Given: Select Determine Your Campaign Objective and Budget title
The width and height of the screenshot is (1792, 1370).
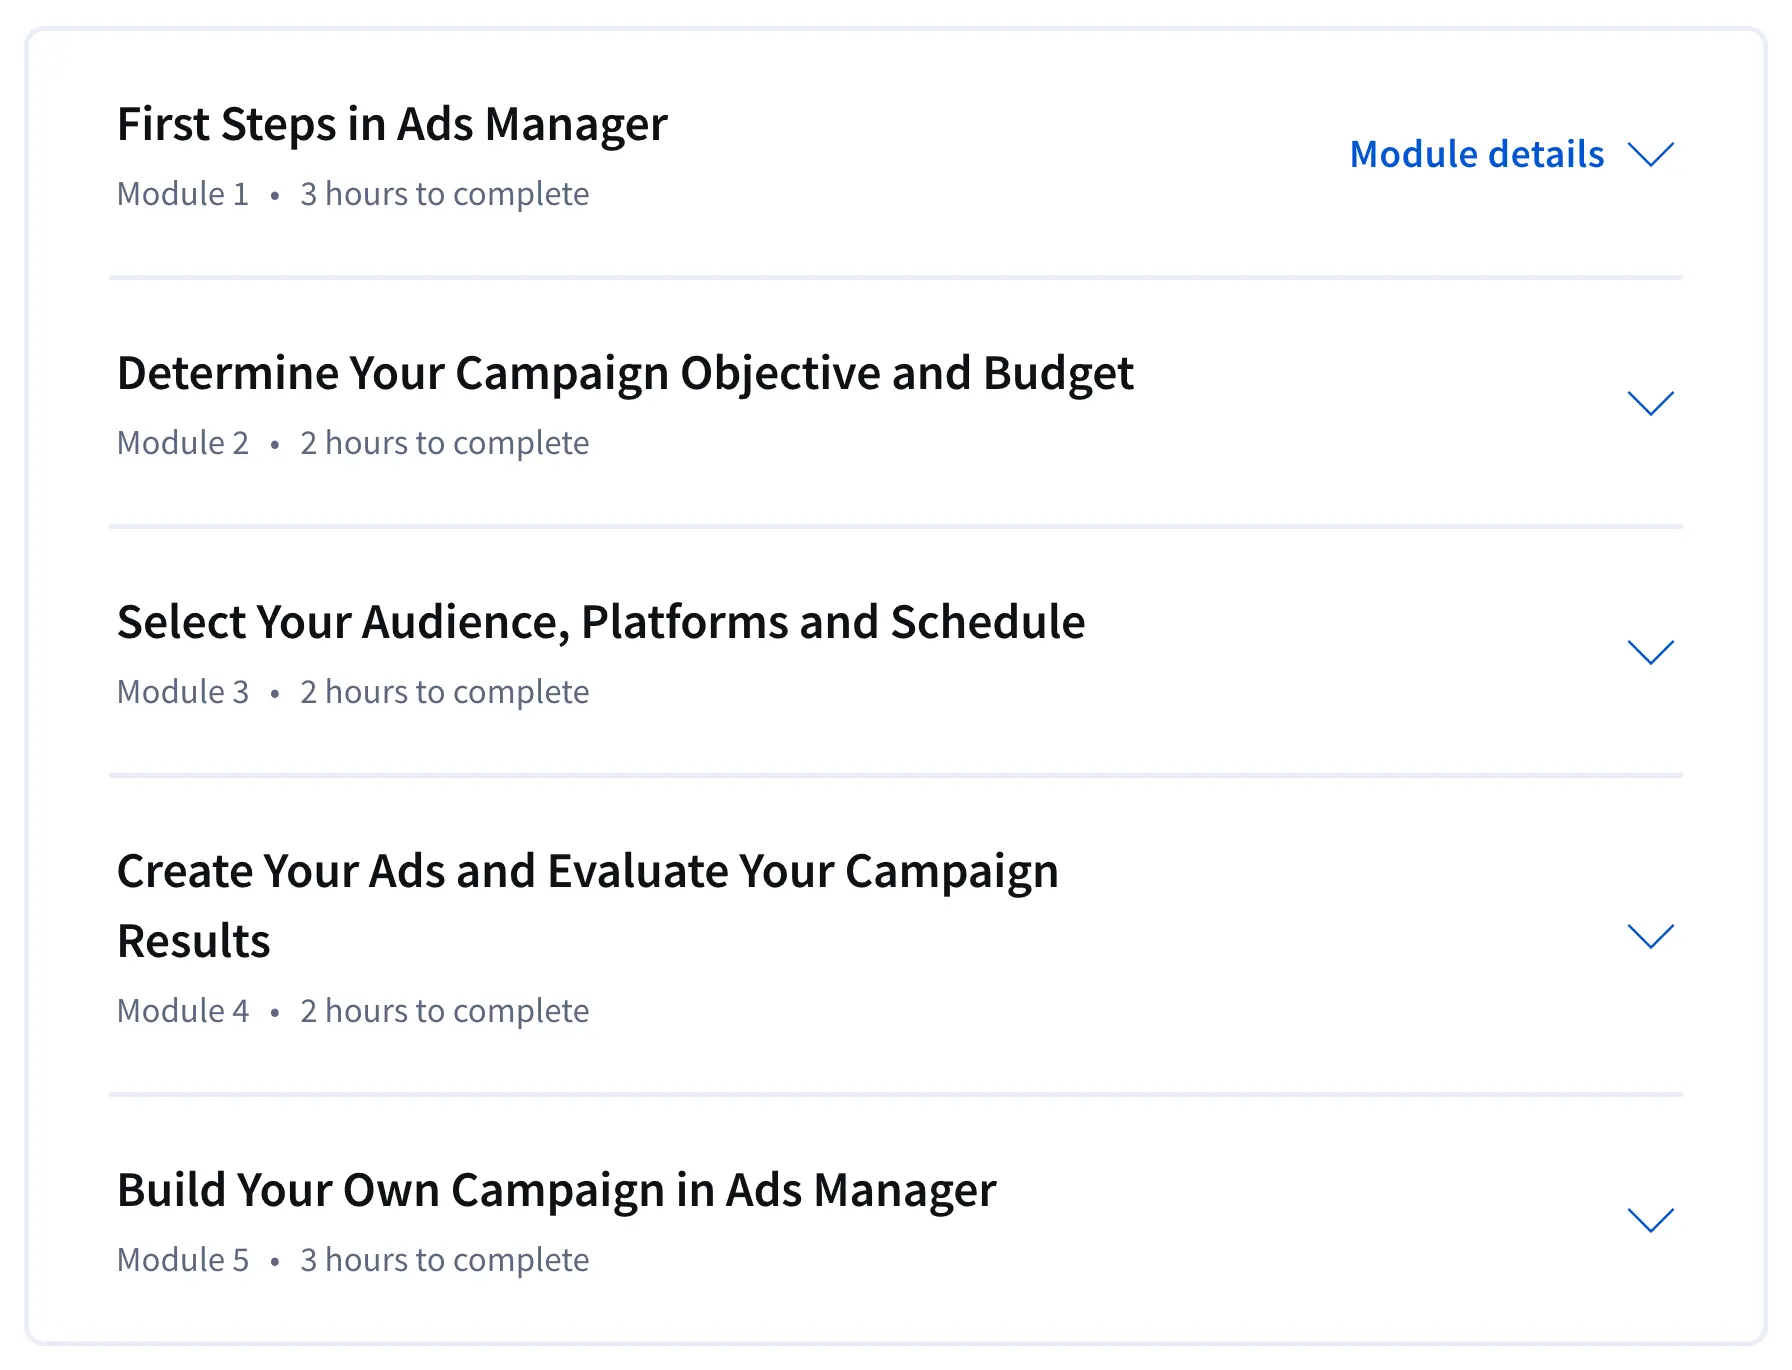Looking at the screenshot, I should coord(625,374).
